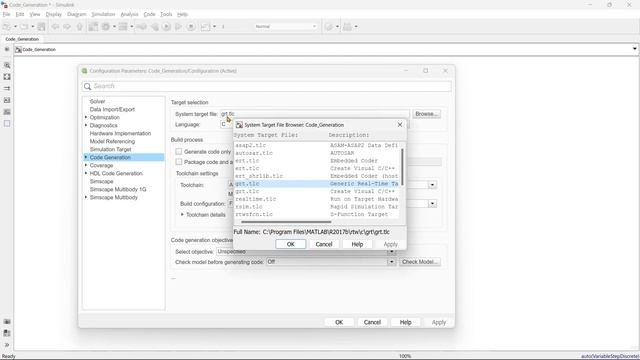Select the Solver pane in tree
Screen dimensions: 640x360
click(x=97, y=101)
